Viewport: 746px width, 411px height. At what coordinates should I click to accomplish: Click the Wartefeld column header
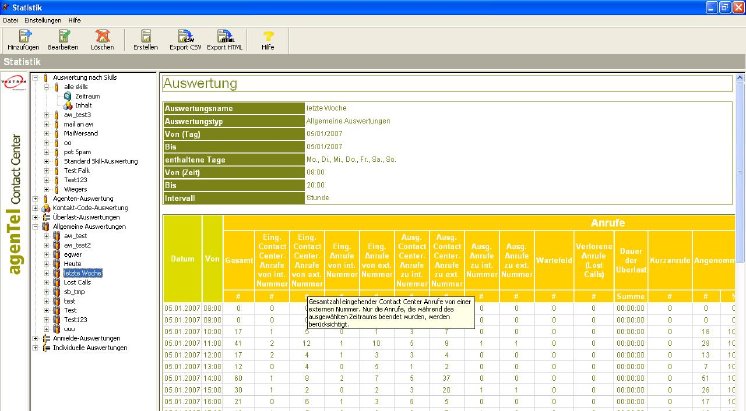[x=554, y=260]
